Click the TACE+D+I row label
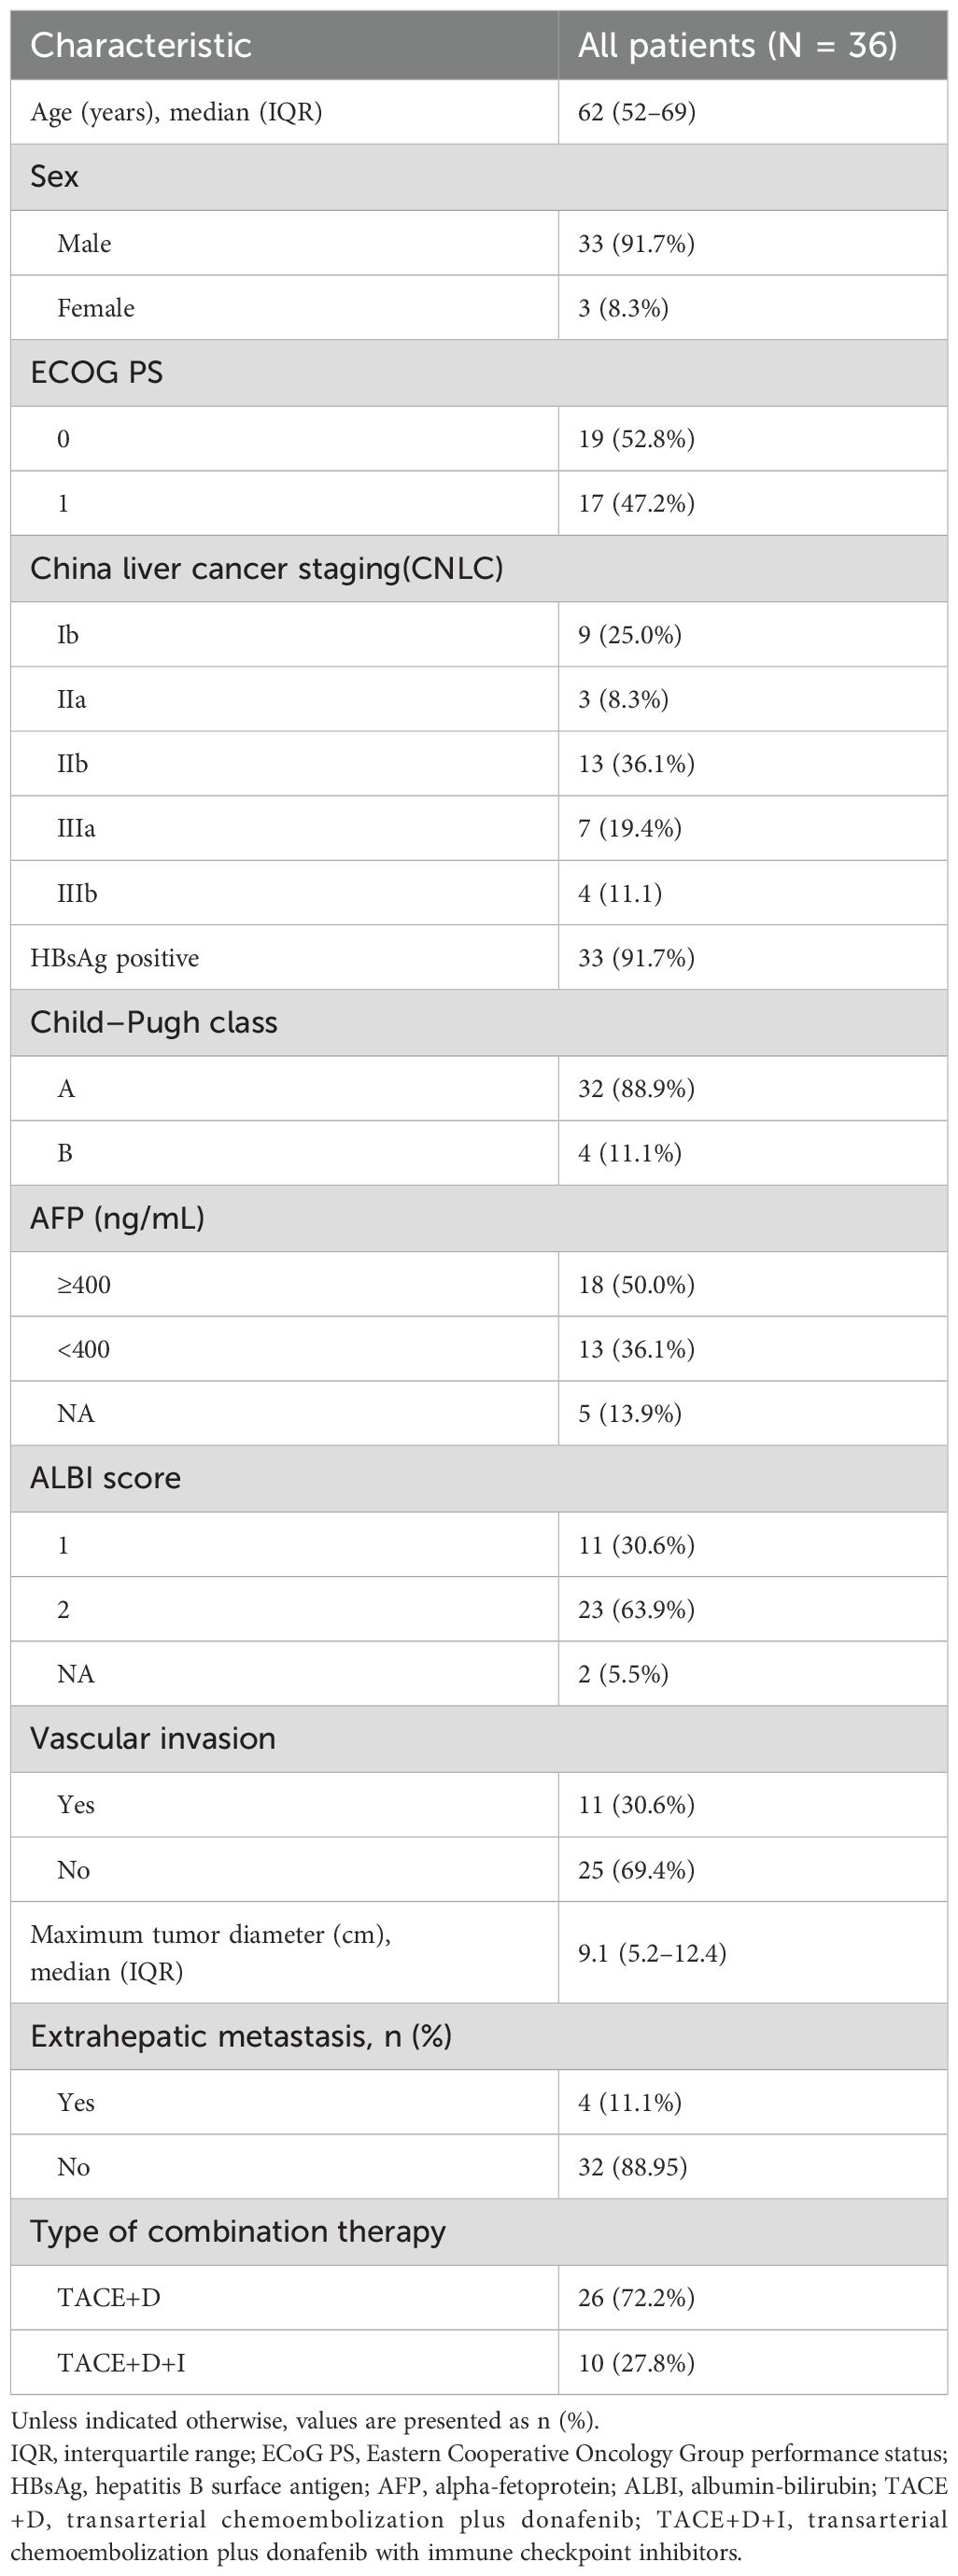Screen dimensions: 958x2576 point(121,2363)
